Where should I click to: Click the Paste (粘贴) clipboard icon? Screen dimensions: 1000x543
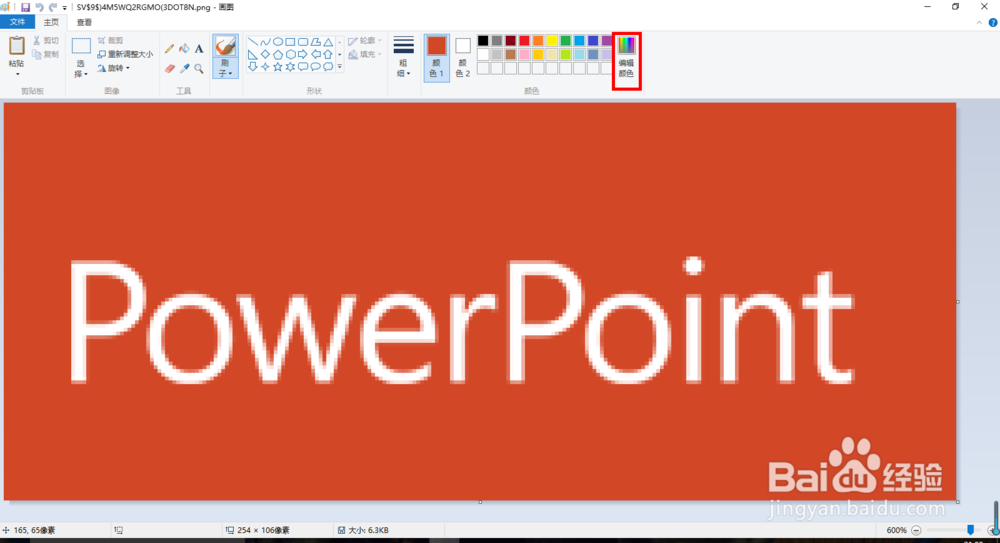(x=17, y=46)
